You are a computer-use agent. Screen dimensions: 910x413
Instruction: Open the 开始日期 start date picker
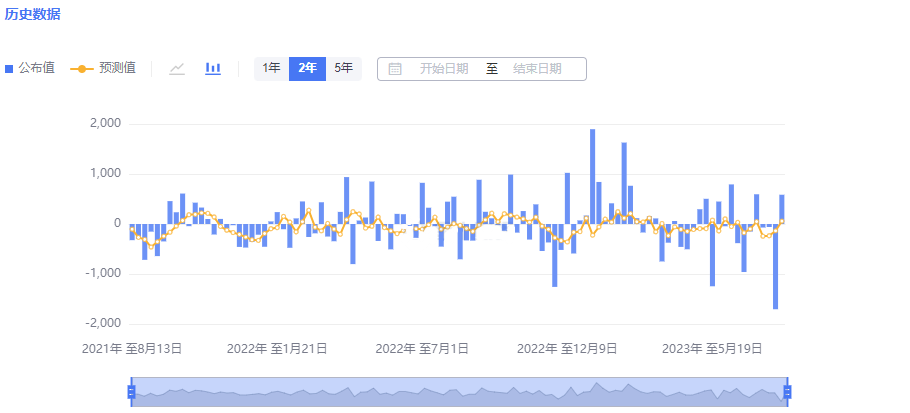(444, 69)
